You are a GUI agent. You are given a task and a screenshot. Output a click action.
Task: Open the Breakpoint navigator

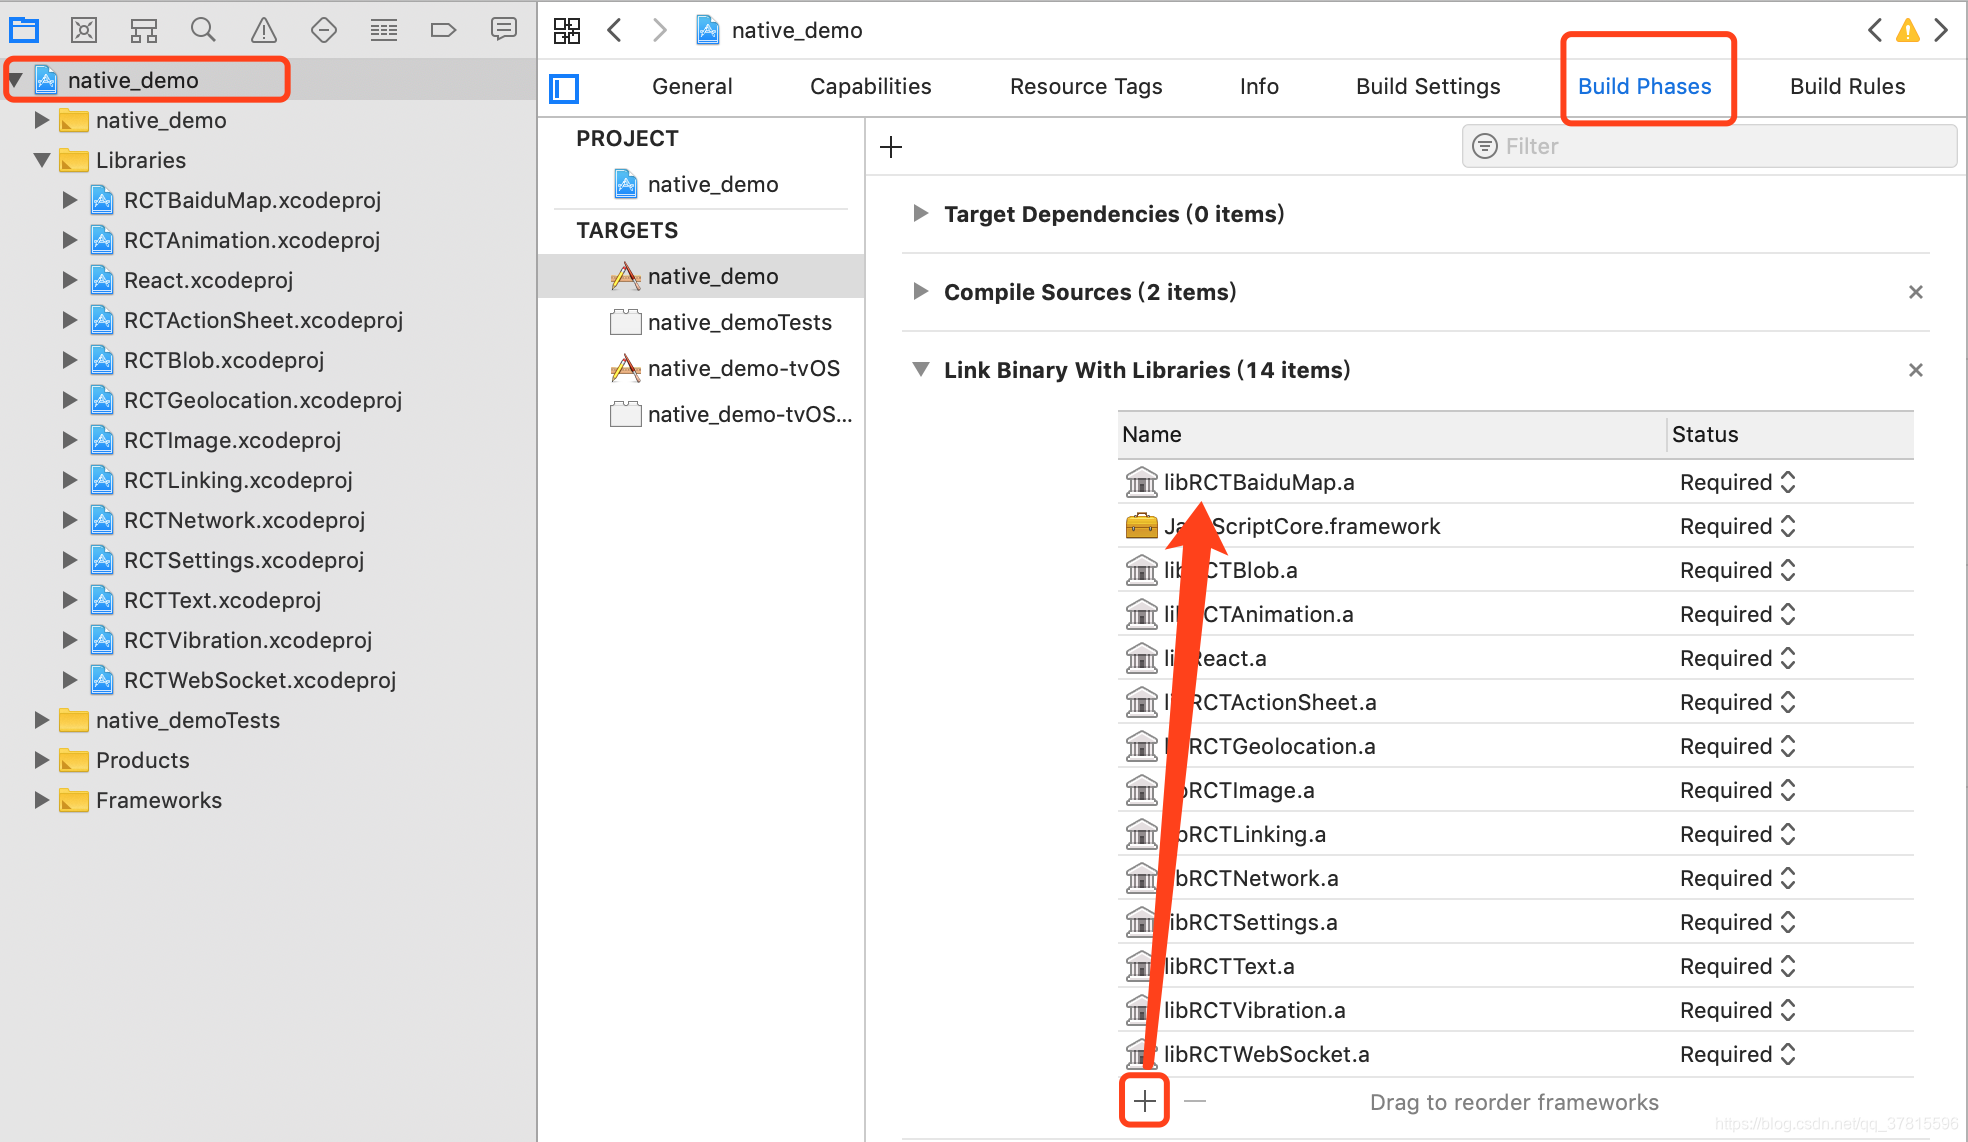443,30
